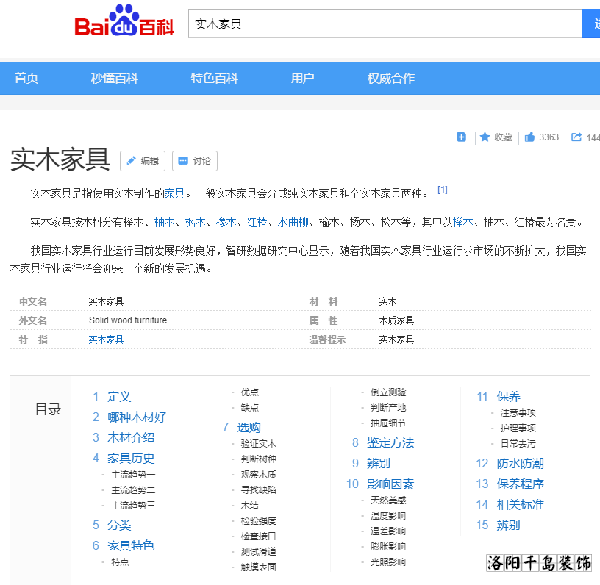The width and height of the screenshot is (600, 585).
Task: Click the share arrow icon
Action: point(576,137)
